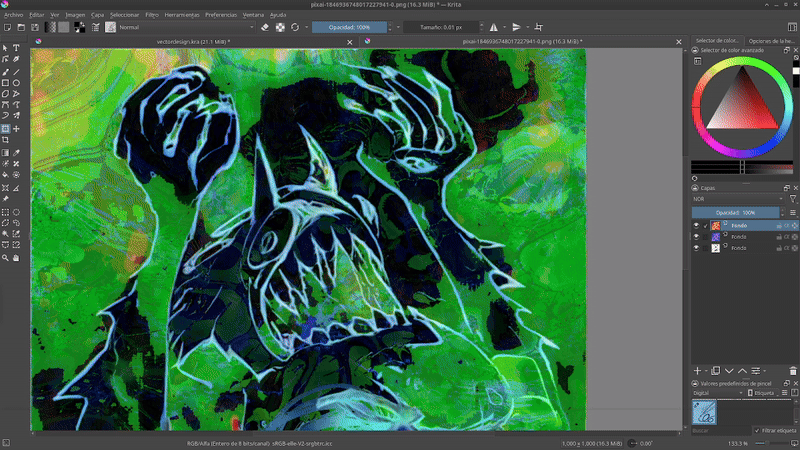Image resolution: width=800 pixels, height=450 pixels.
Task: Hide the selected top Fondo layer
Action: point(696,226)
